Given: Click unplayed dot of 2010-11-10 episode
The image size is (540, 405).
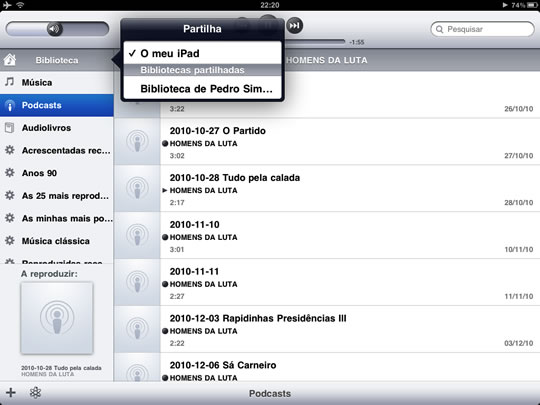Looking at the screenshot, I should (165, 237).
